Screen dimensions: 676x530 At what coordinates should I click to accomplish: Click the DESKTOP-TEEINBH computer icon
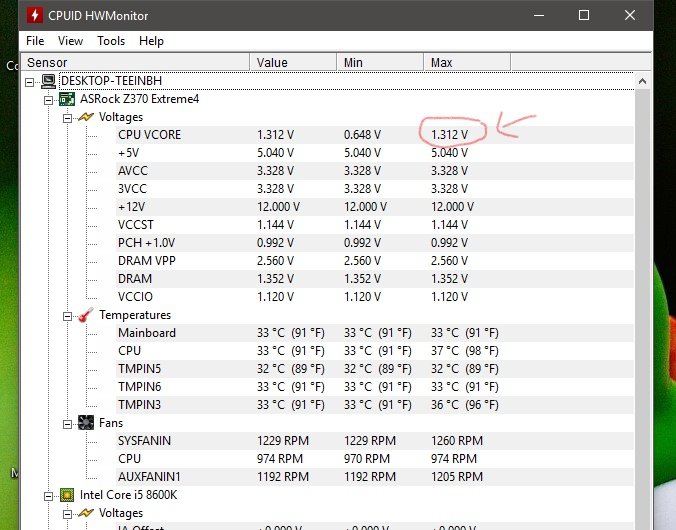48,81
